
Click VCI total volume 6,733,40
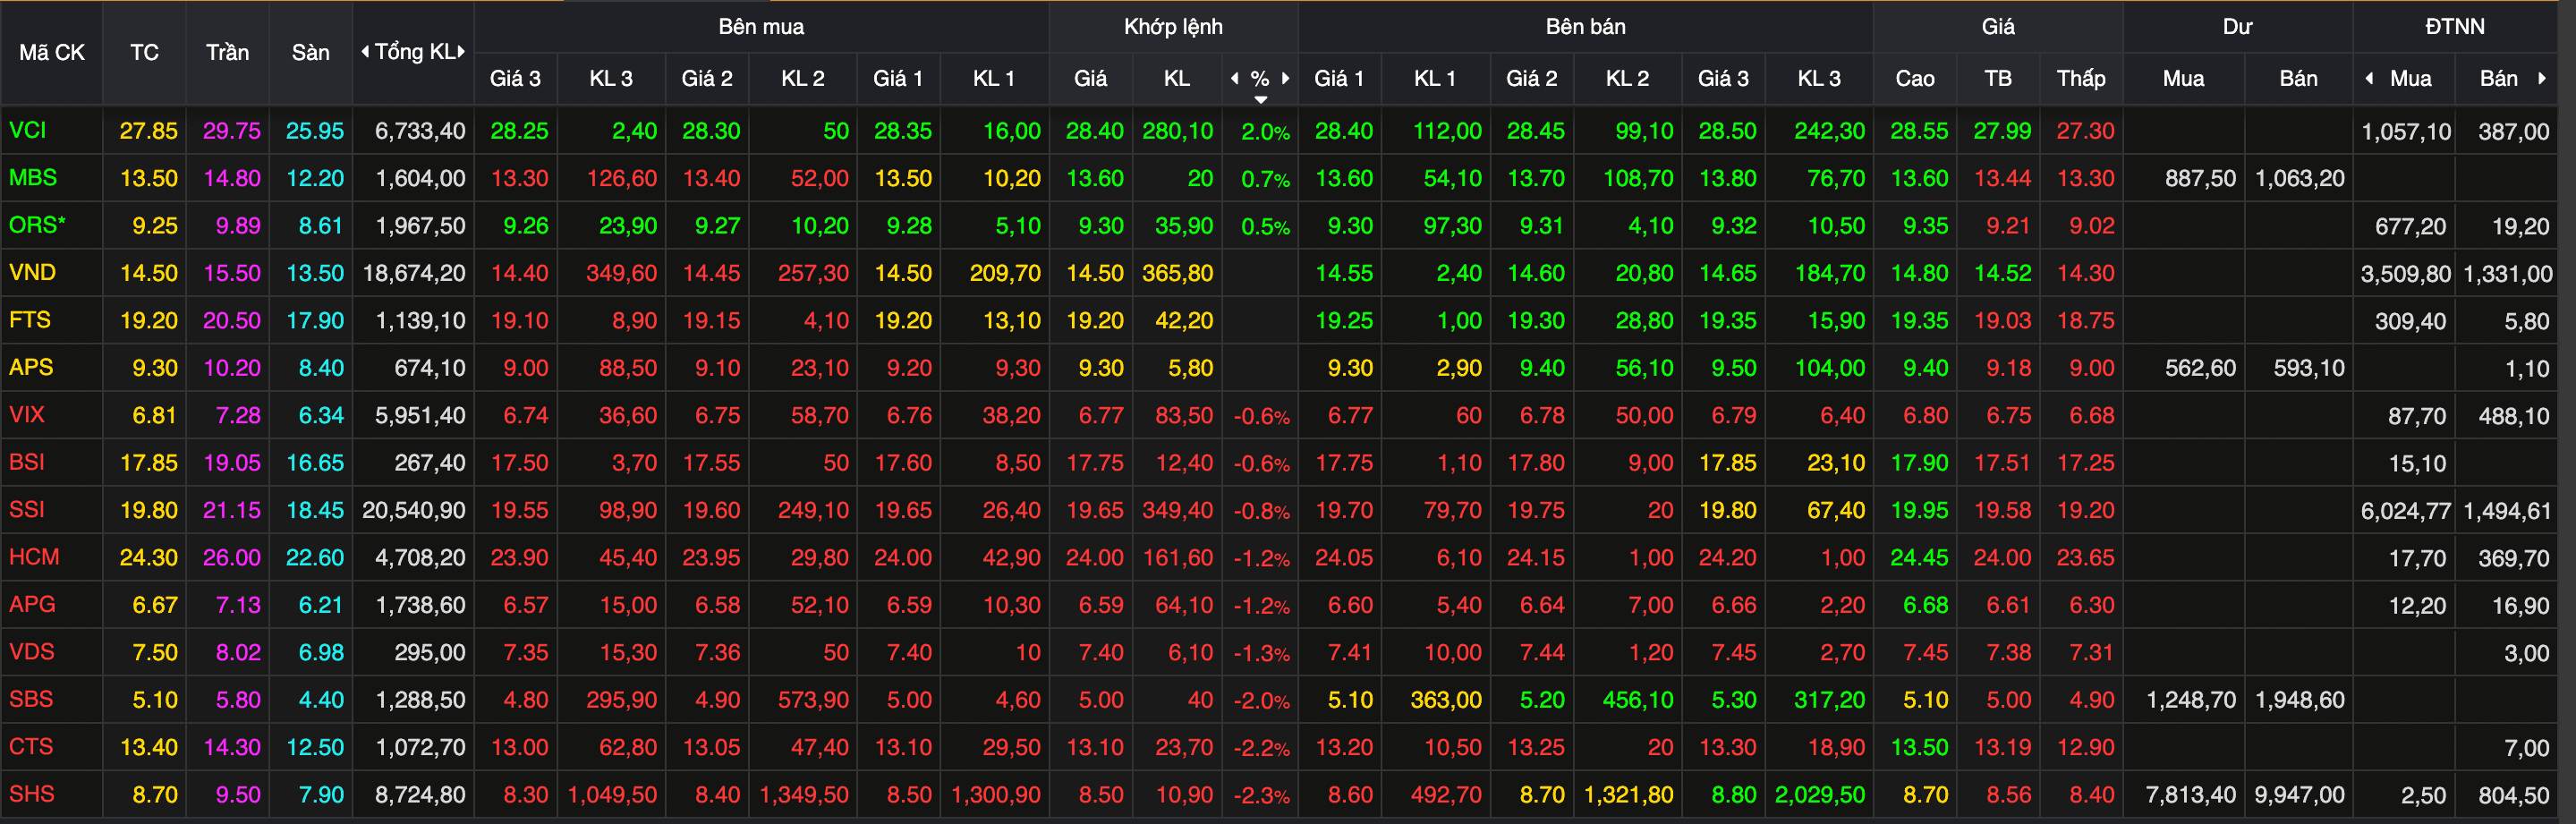pyautogui.click(x=420, y=131)
